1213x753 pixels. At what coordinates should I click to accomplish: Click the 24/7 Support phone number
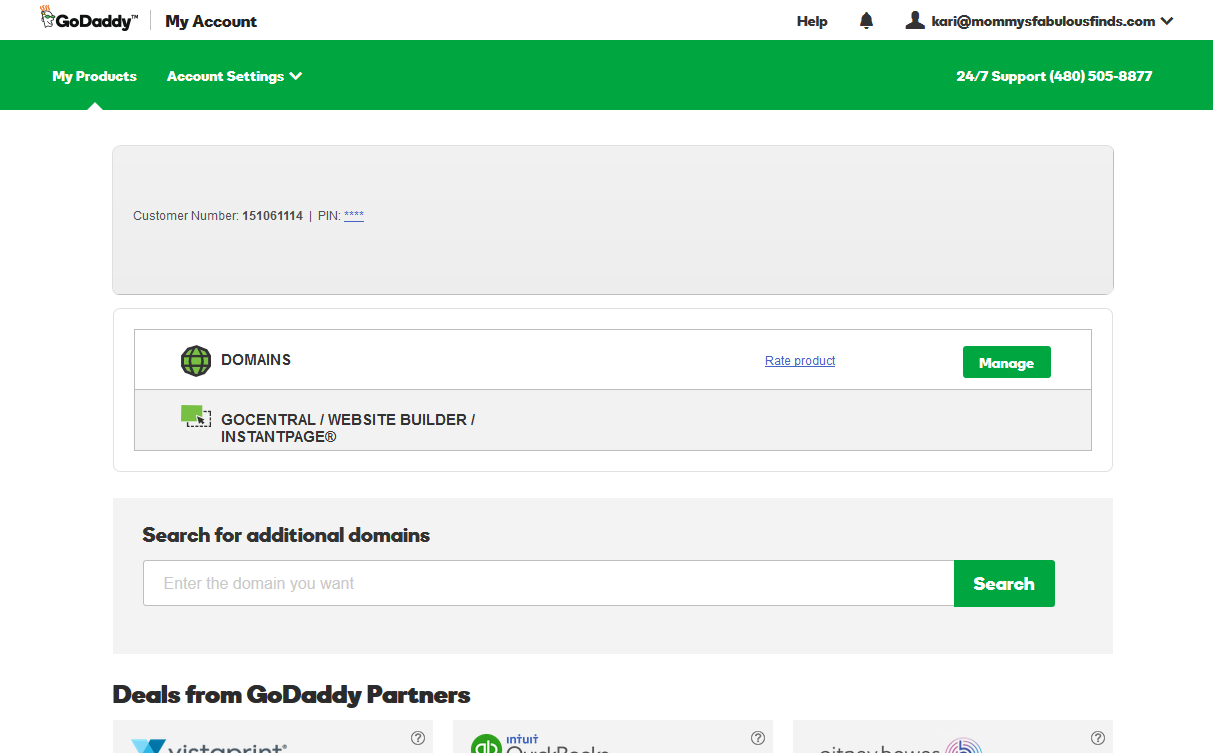pos(1054,76)
